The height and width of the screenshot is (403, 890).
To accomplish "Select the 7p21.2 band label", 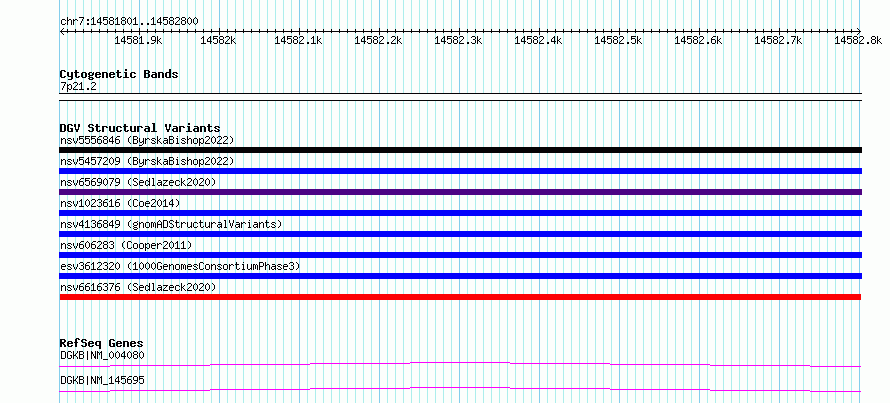I will (x=78, y=86).
